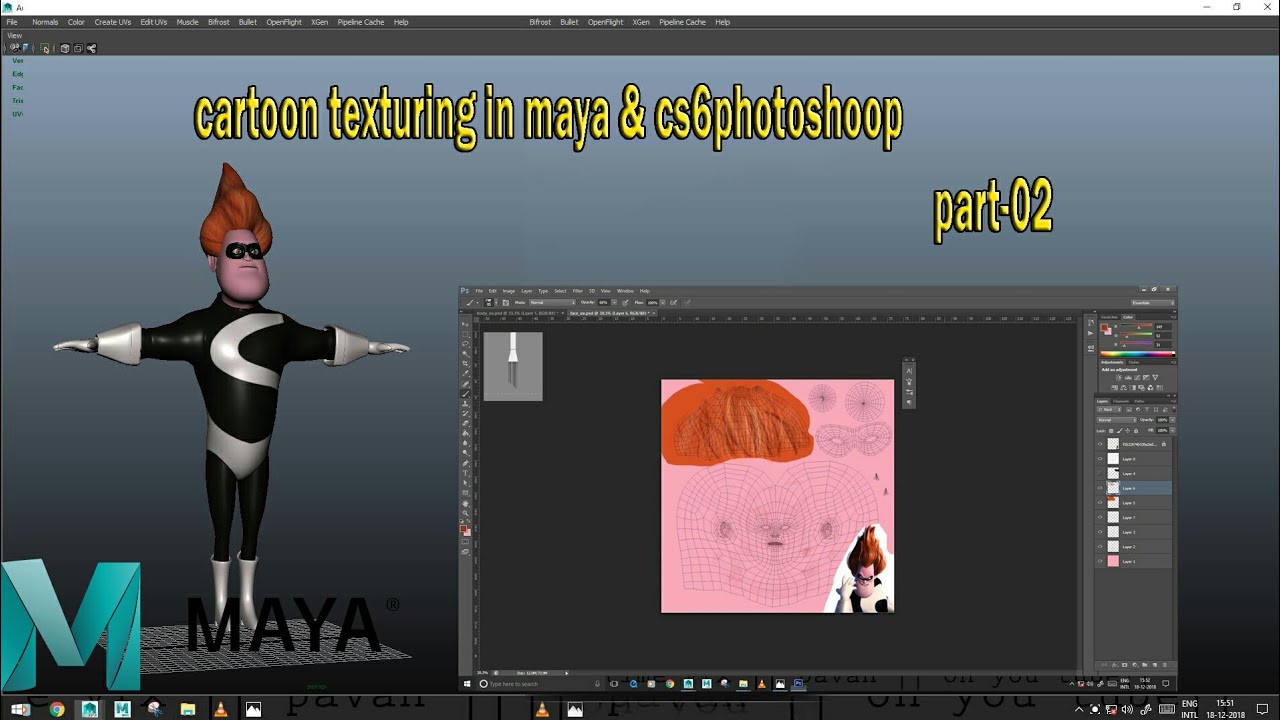Switch to the Channels tab
The image size is (1280, 720).
tap(1121, 401)
